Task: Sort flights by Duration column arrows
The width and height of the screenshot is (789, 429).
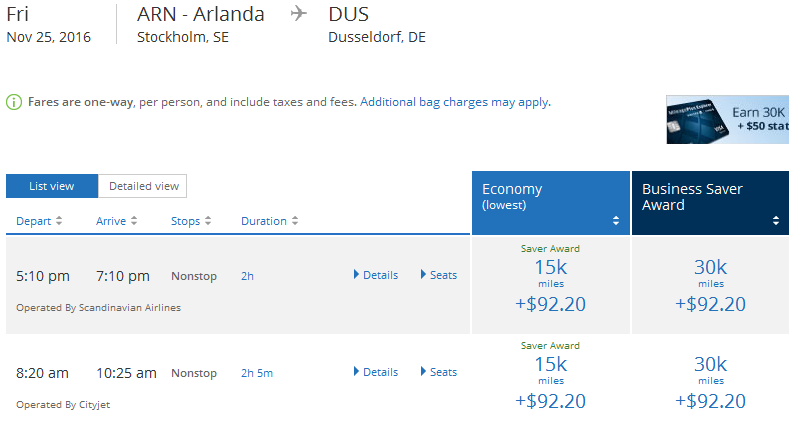Action: (294, 221)
